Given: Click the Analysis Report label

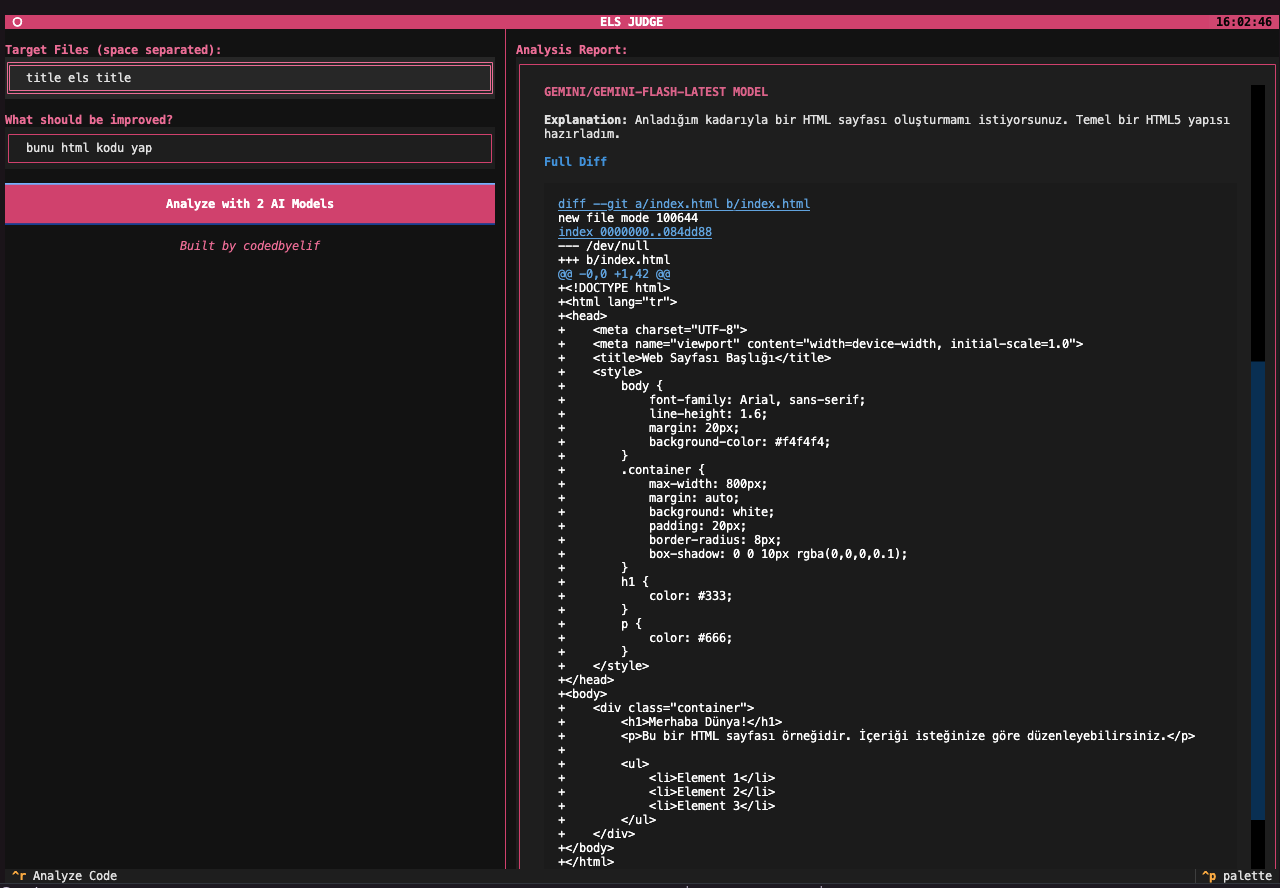Looking at the screenshot, I should (571, 50).
